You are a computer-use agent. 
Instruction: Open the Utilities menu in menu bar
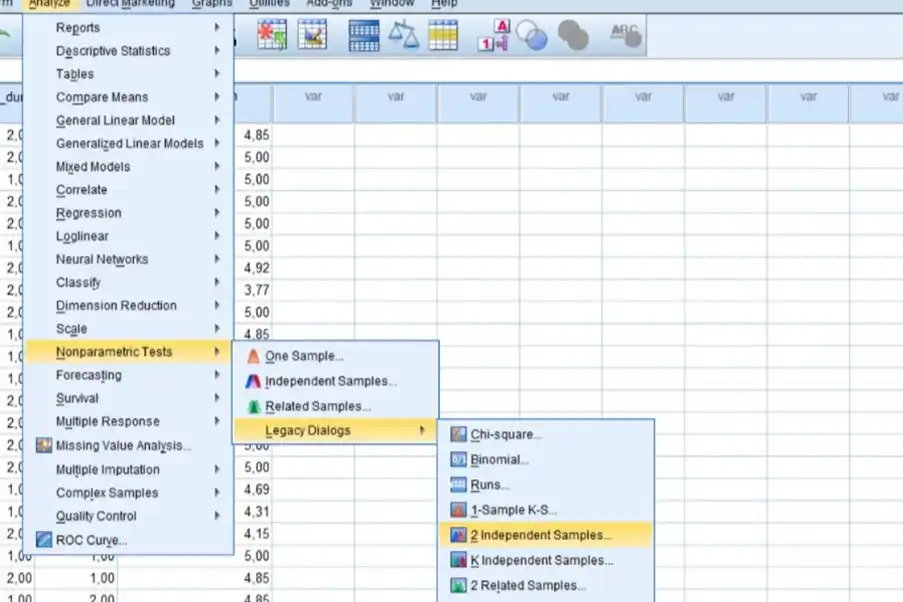point(269,3)
